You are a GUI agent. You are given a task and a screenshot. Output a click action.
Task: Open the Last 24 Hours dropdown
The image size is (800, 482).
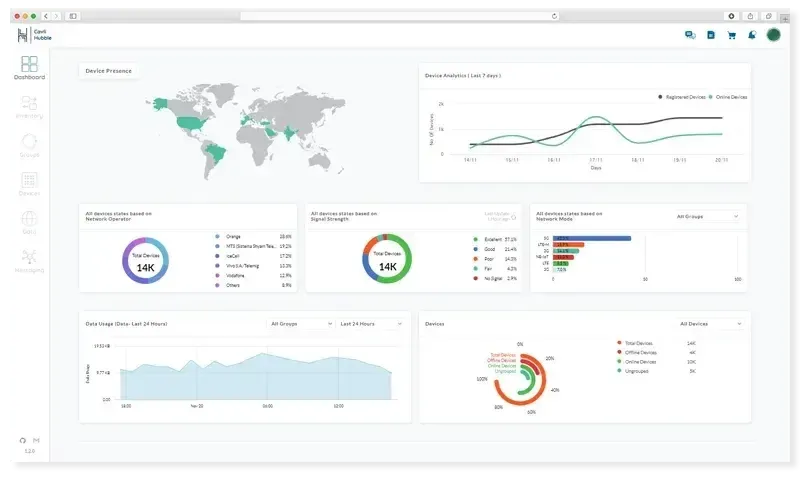tap(370, 324)
